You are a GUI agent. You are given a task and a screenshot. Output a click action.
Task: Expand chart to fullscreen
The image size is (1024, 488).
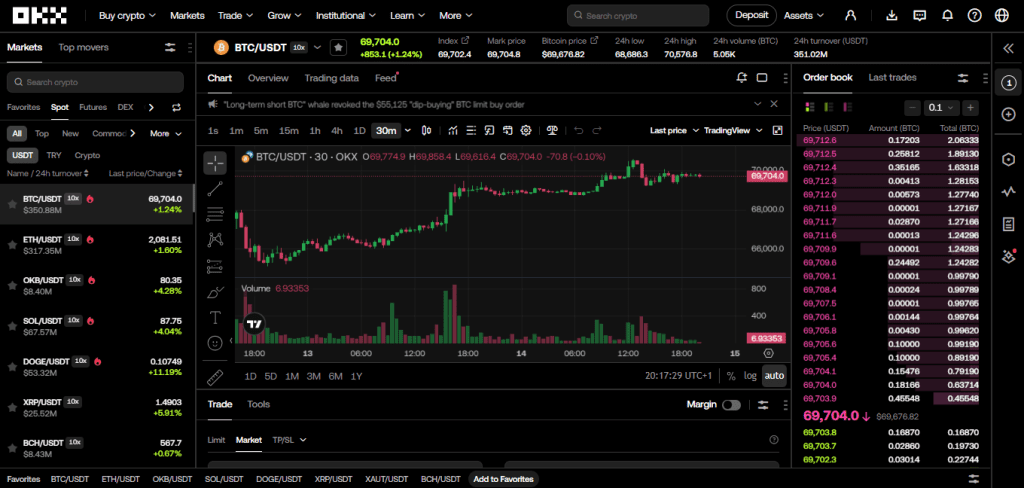(x=777, y=131)
